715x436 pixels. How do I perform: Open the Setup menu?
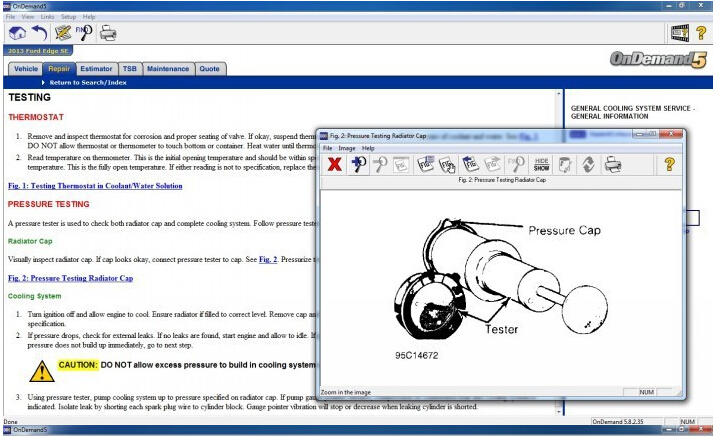tap(68, 16)
